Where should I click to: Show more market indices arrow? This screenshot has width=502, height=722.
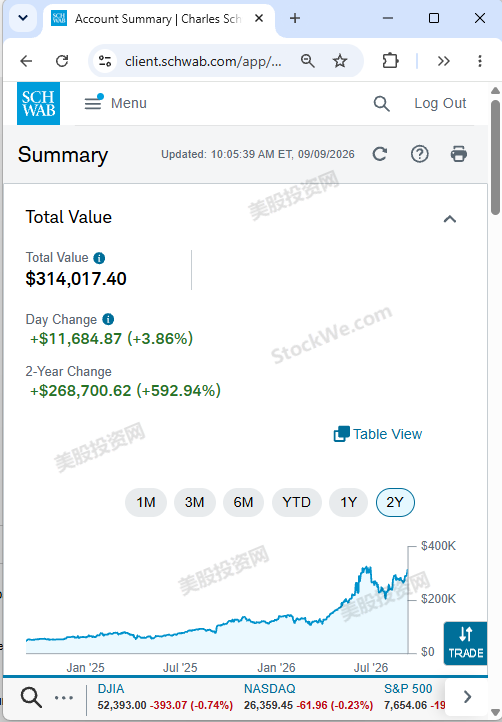click(x=467, y=697)
